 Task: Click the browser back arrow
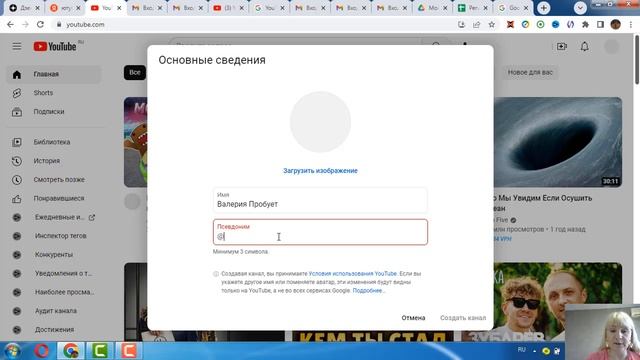[10, 24]
